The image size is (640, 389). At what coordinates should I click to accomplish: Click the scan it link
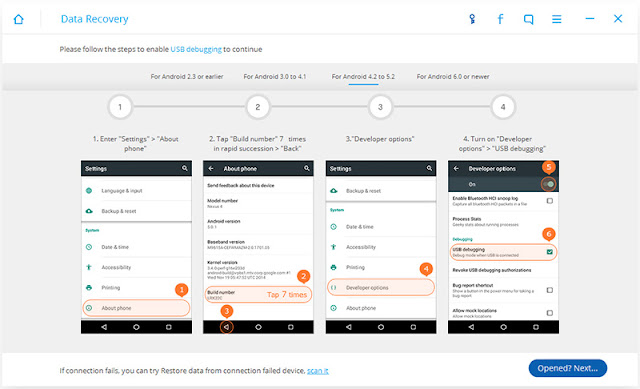(318, 371)
